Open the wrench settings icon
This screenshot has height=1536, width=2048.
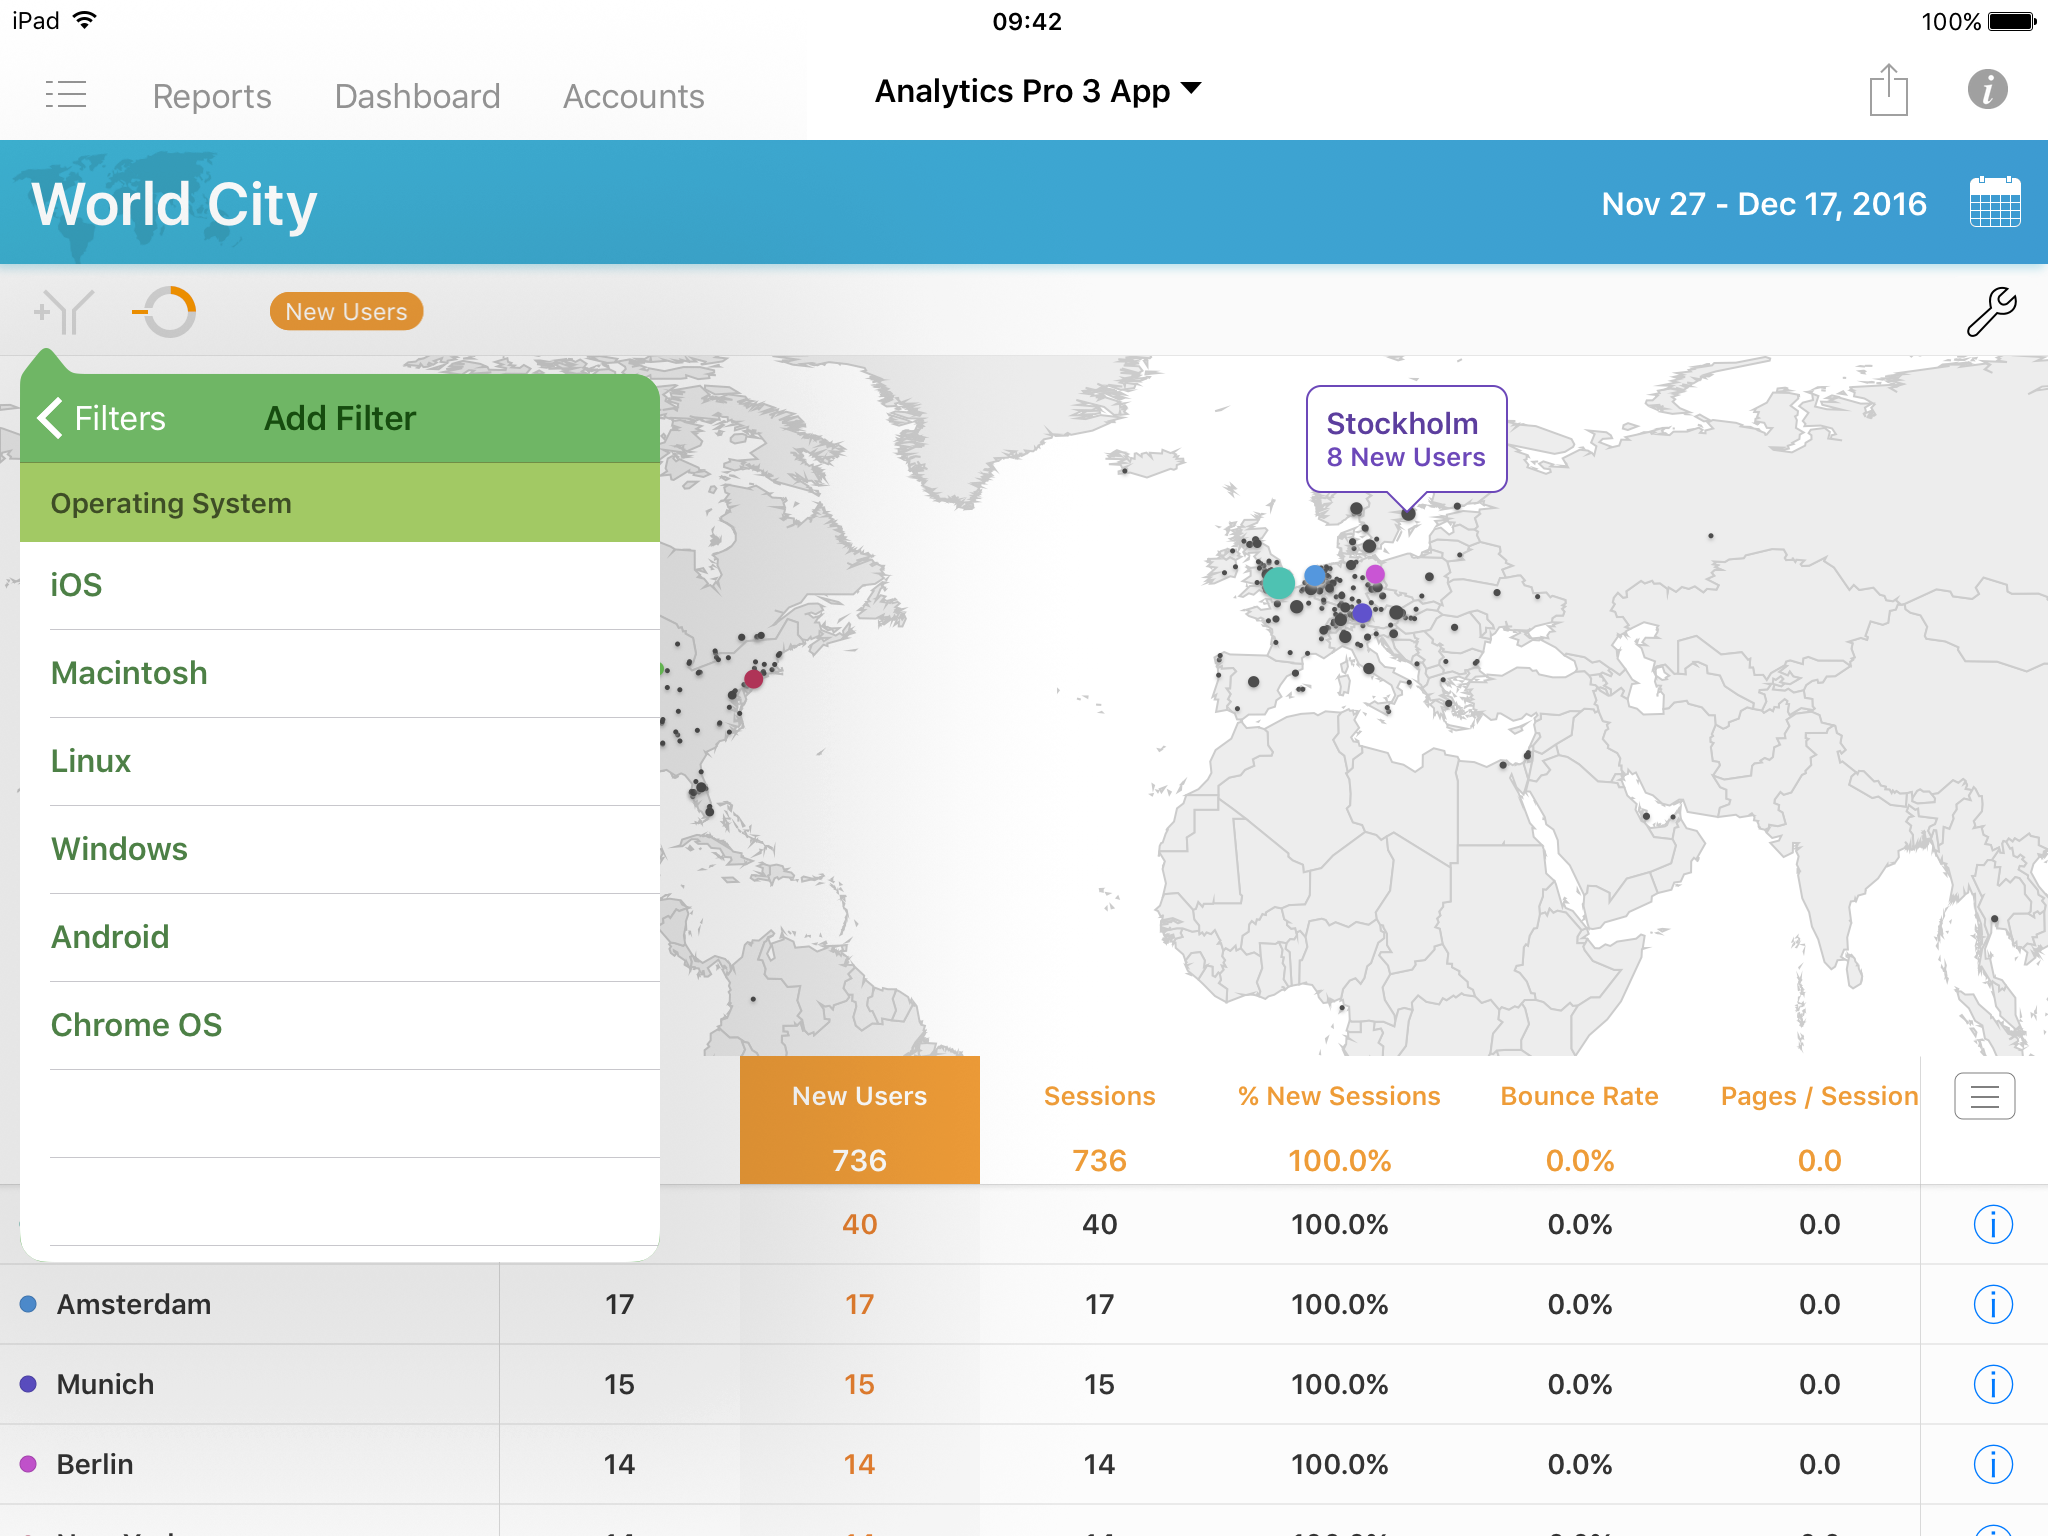tap(1991, 312)
